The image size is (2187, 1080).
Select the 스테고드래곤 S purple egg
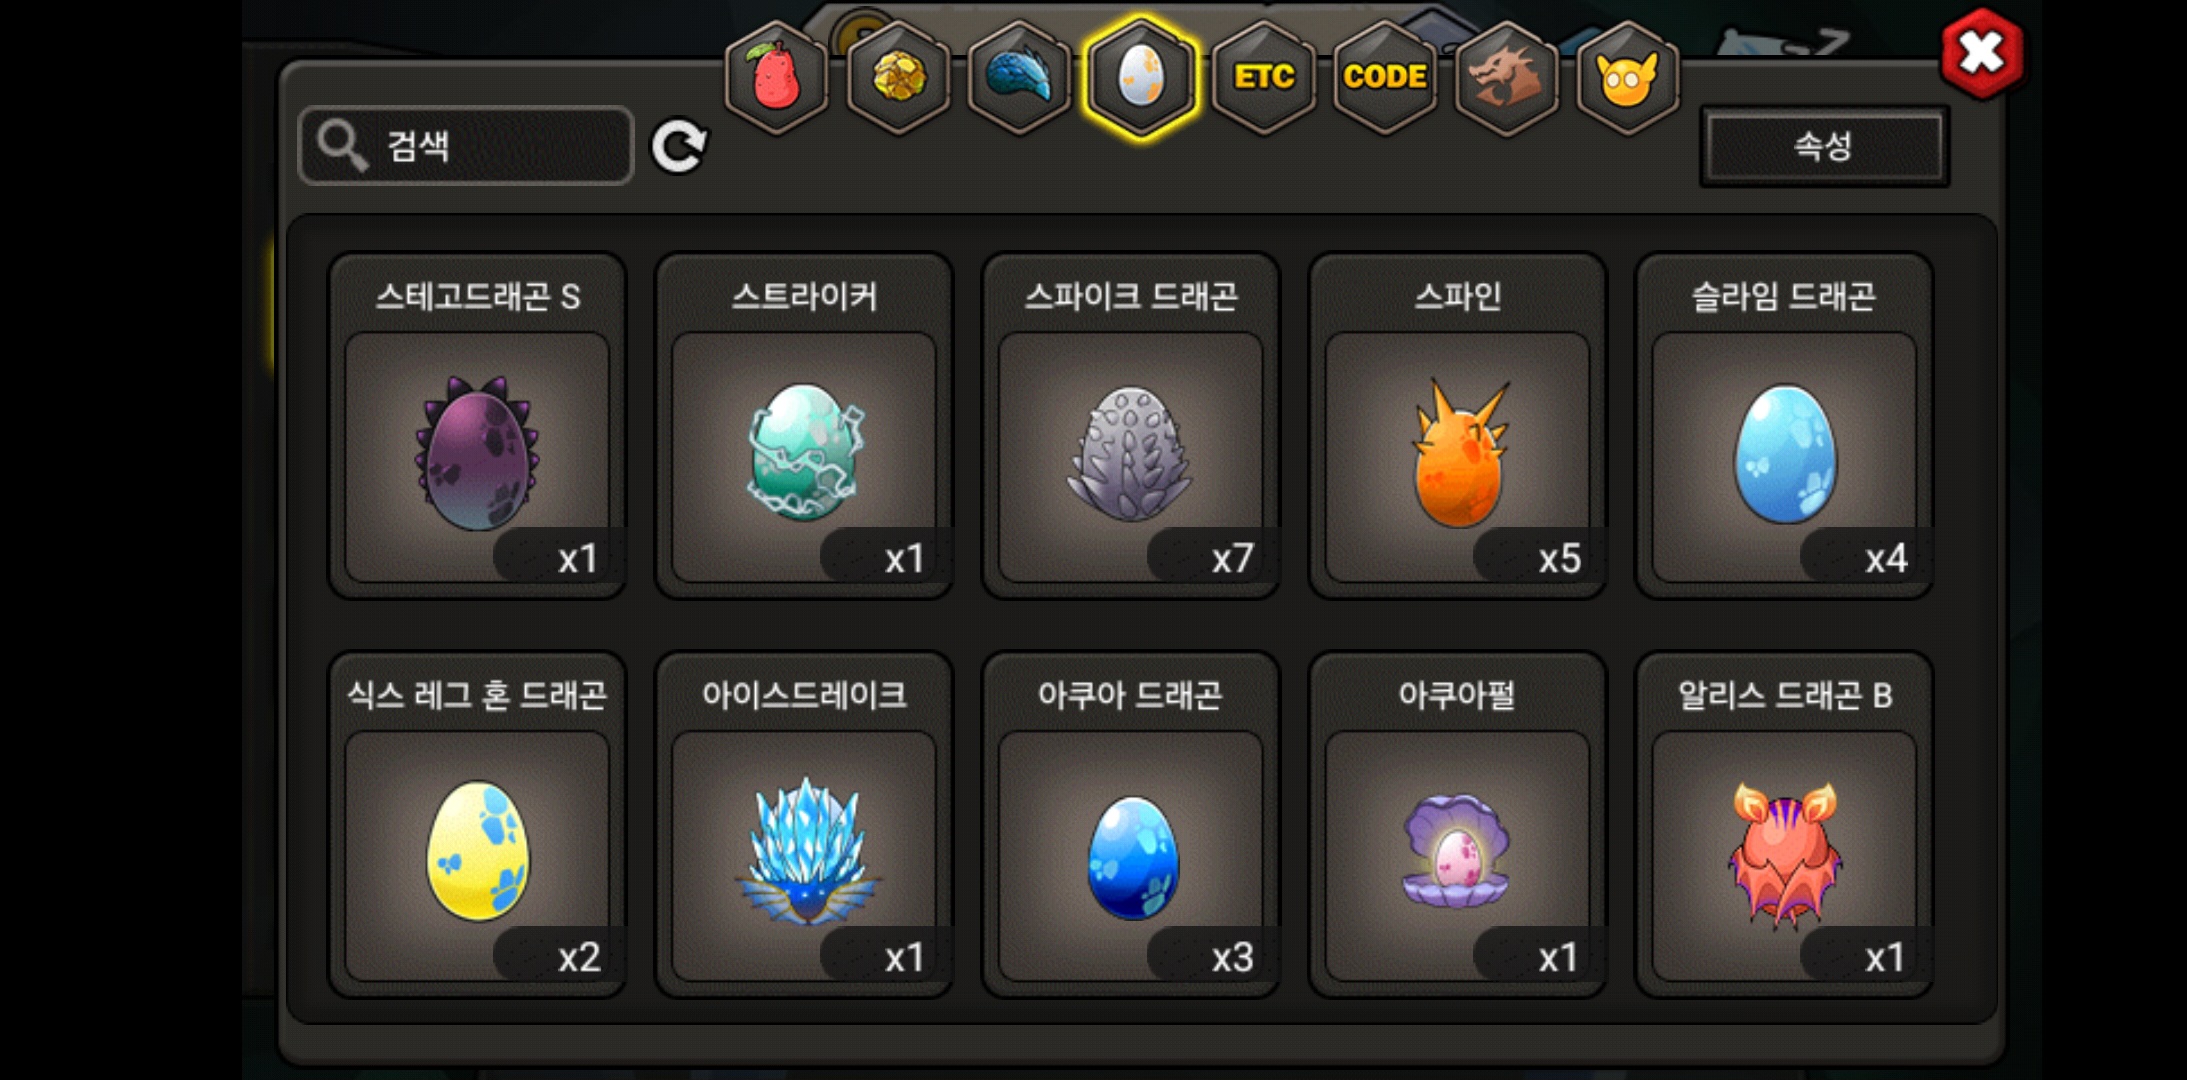477,426
